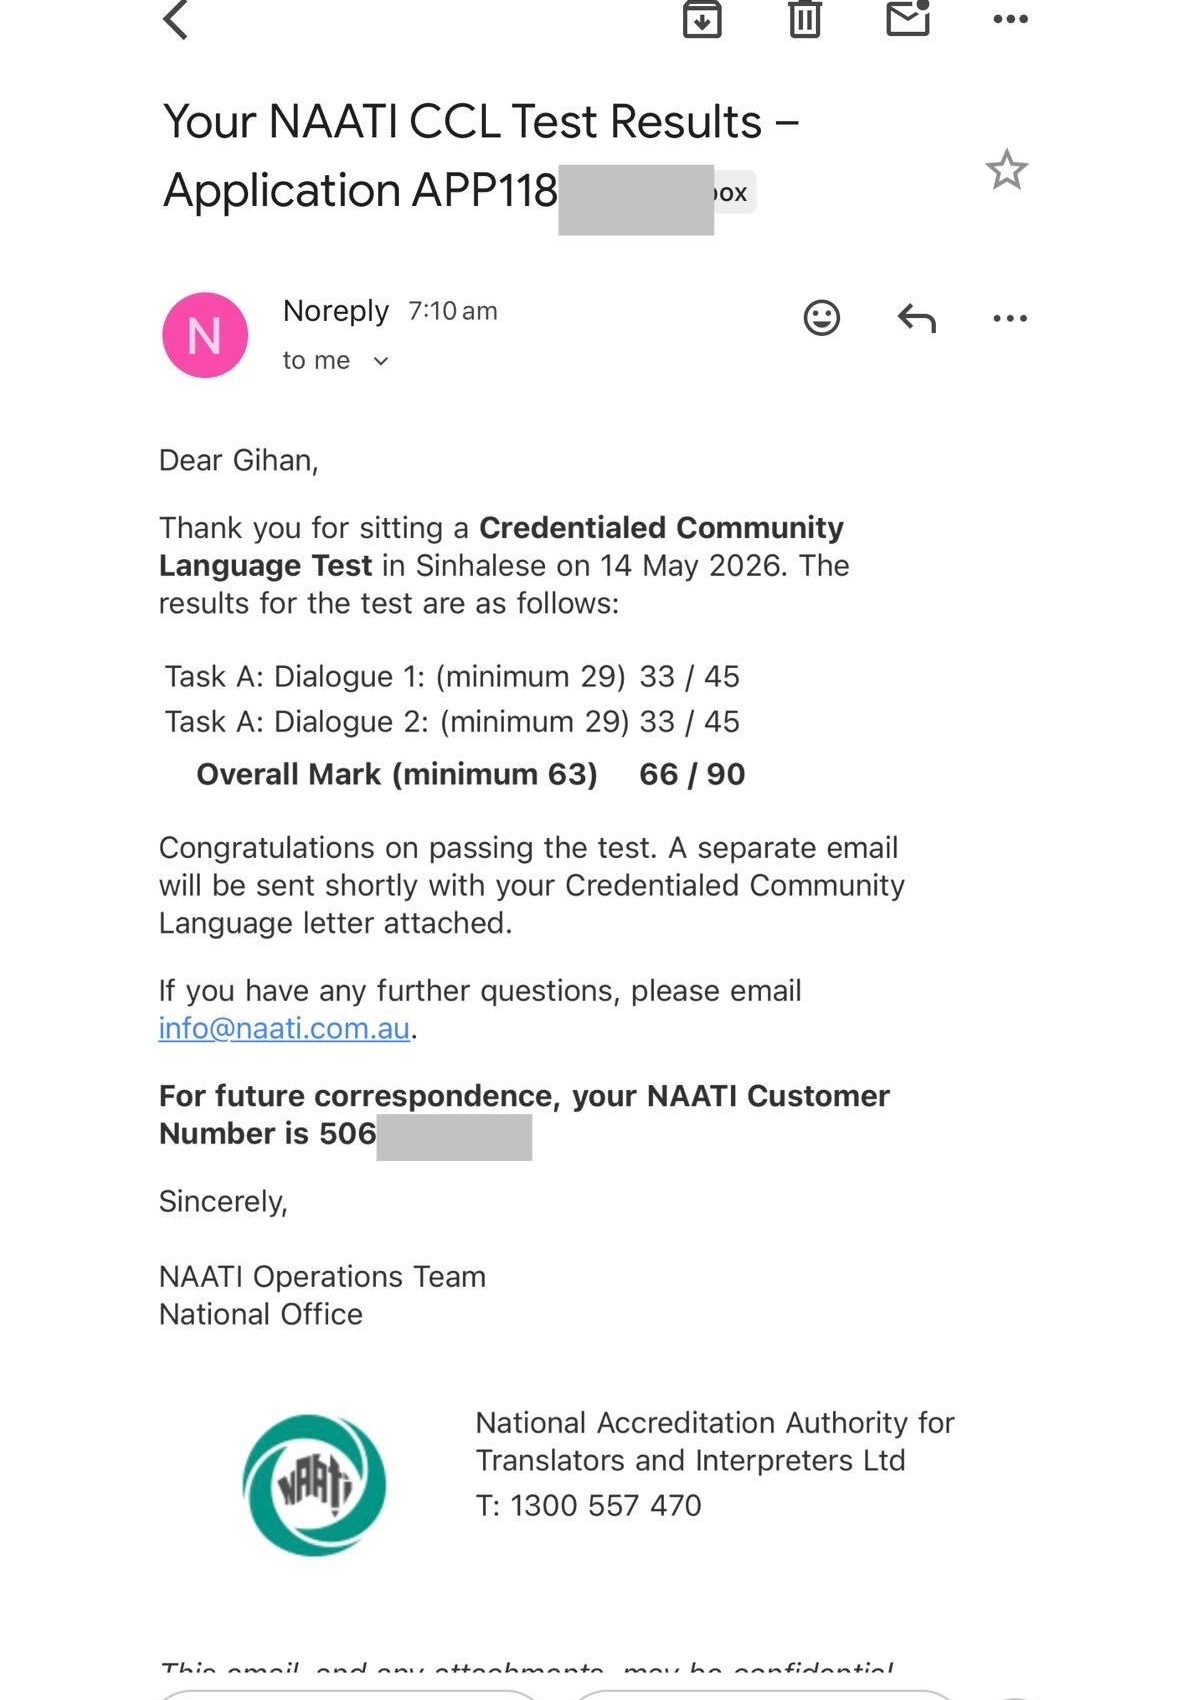Screen dimensions: 1200x1700
Task: Open the info@naati.com.au email link
Action: (284, 1028)
